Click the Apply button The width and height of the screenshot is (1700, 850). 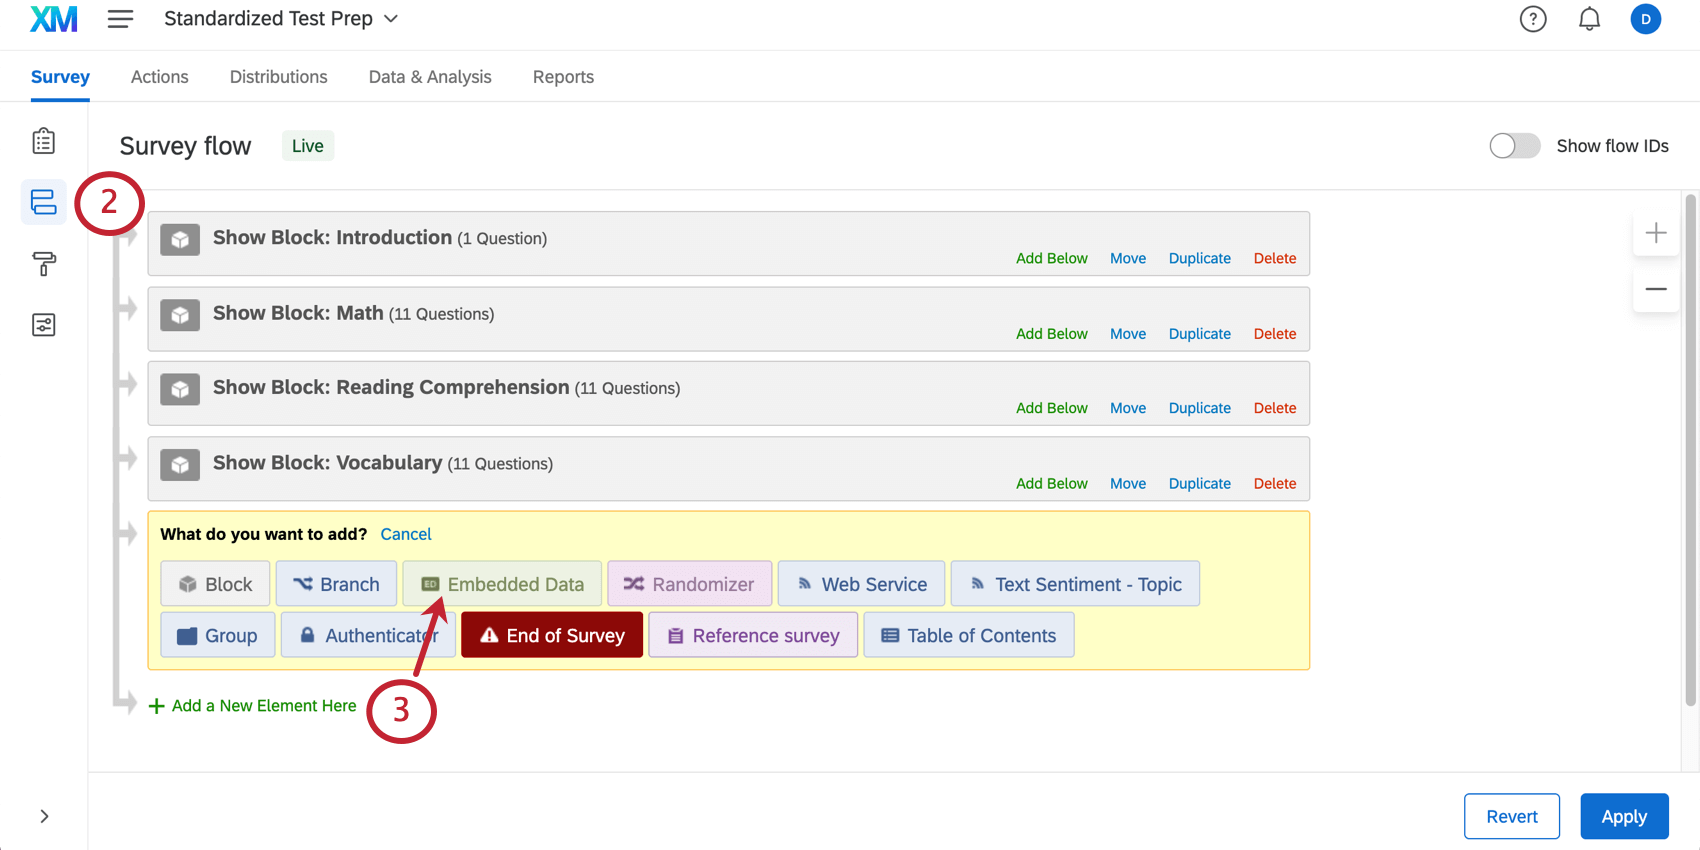pyautogui.click(x=1624, y=816)
